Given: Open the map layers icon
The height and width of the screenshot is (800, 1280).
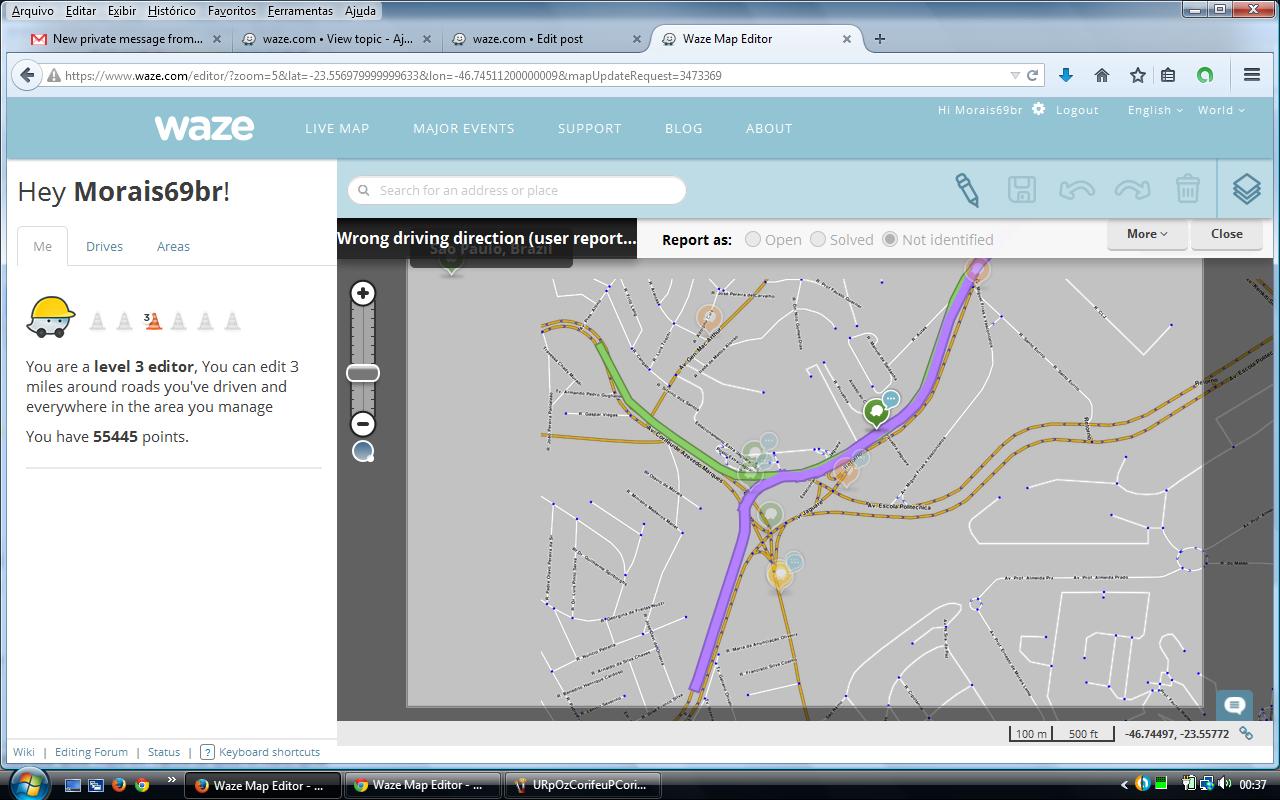Looking at the screenshot, I should tap(1246, 189).
